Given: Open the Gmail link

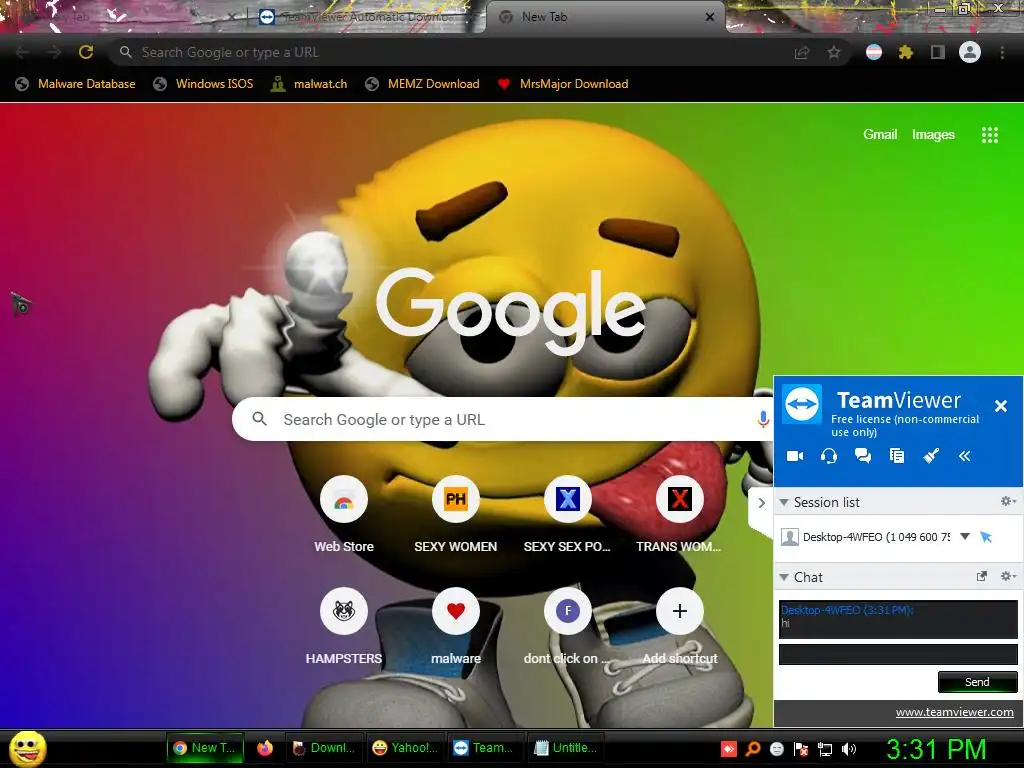Looking at the screenshot, I should (x=880, y=134).
